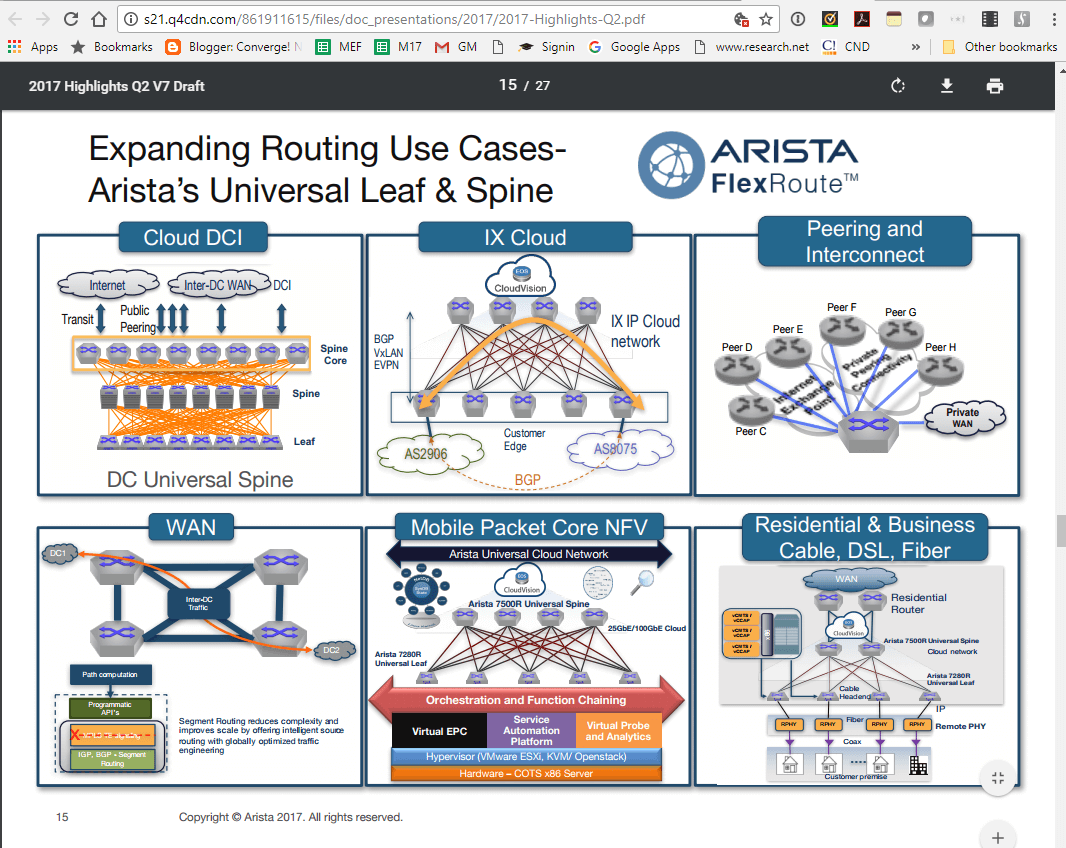
Task: Rotate the PDF clockwise
Action: [898, 86]
